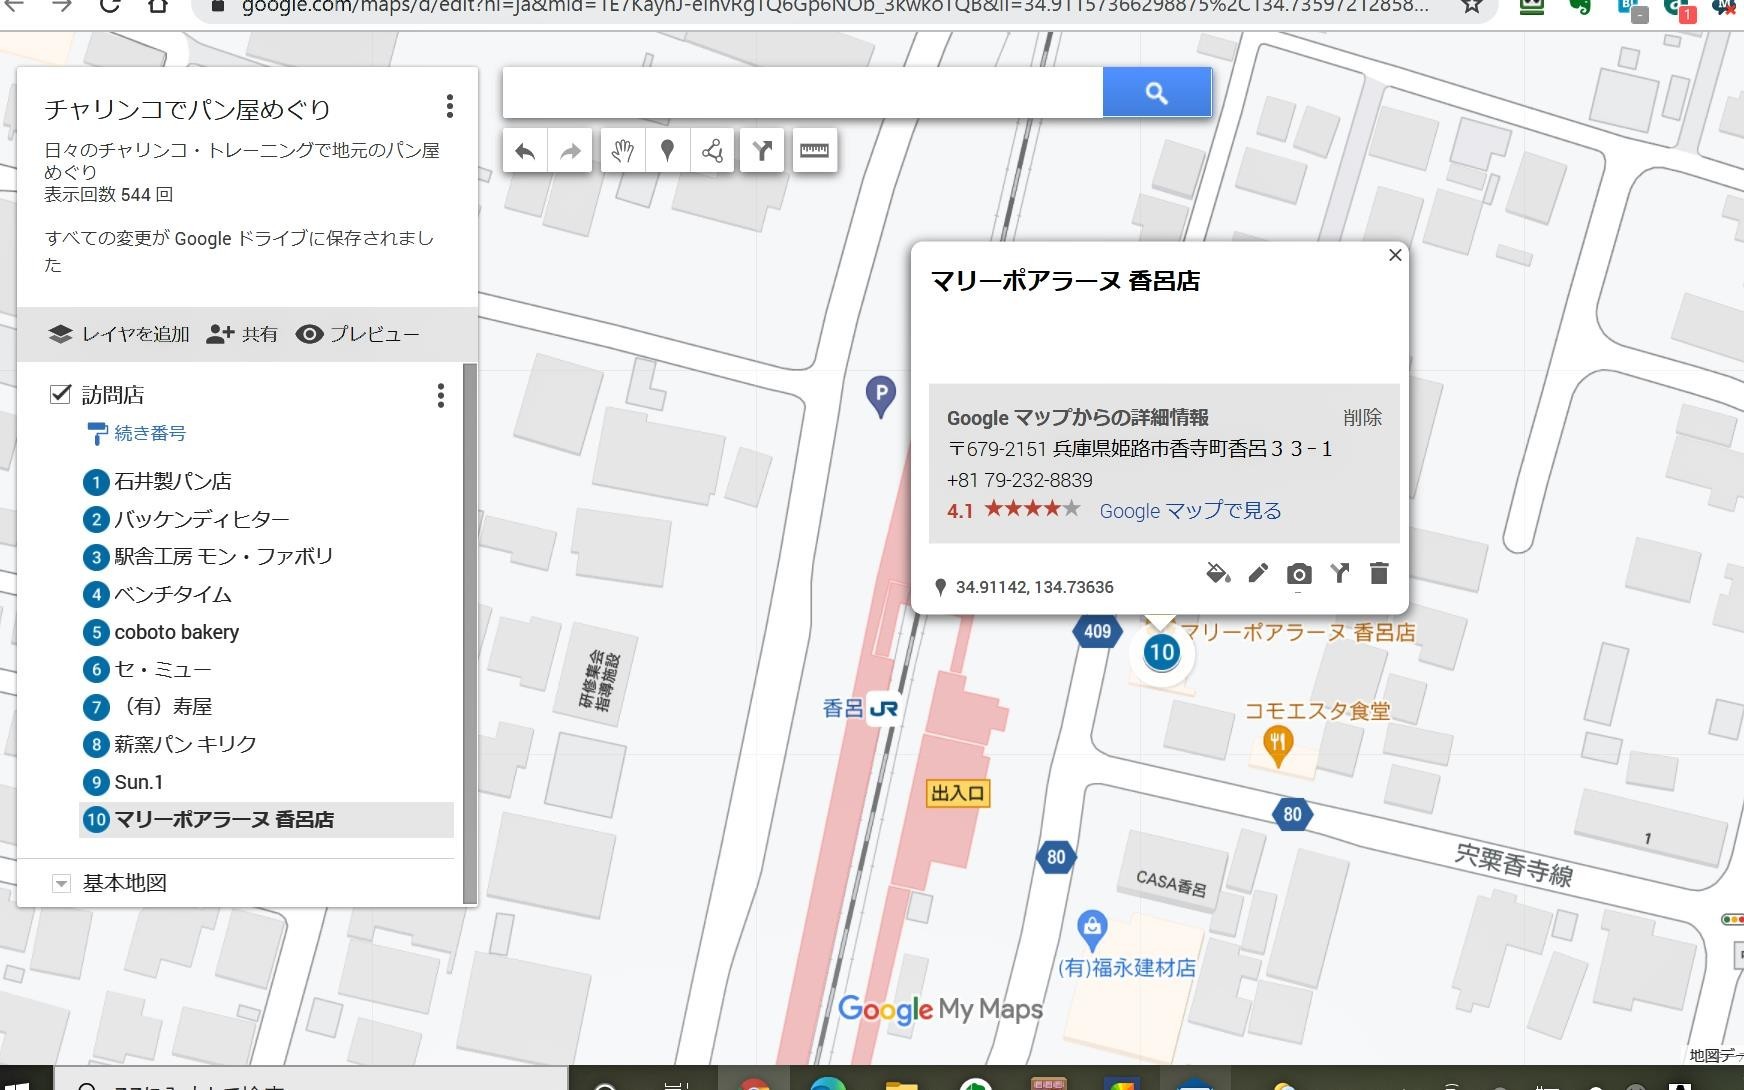
Task: Open the Google マップで見る link
Action: click(x=1190, y=511)
